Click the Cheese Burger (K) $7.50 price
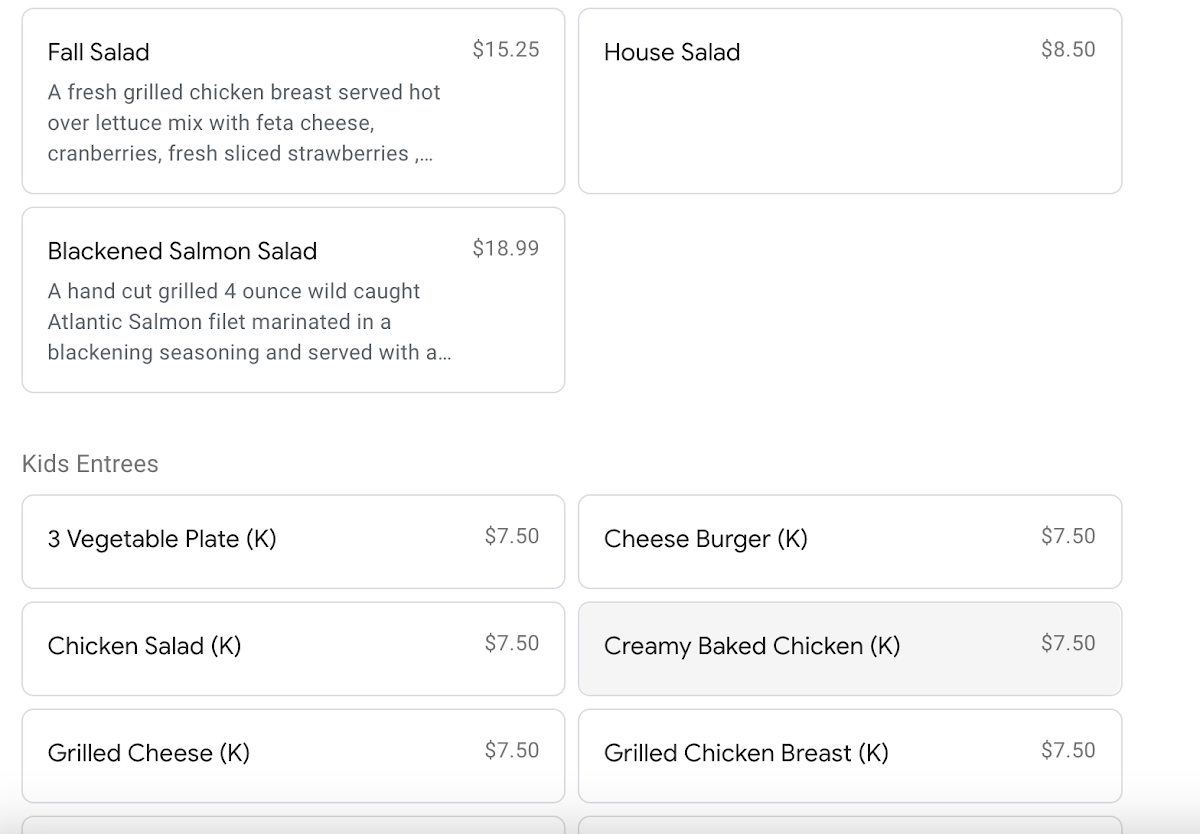The height and width of the screenshot is (834, 1200). [x=1068, y=536]
